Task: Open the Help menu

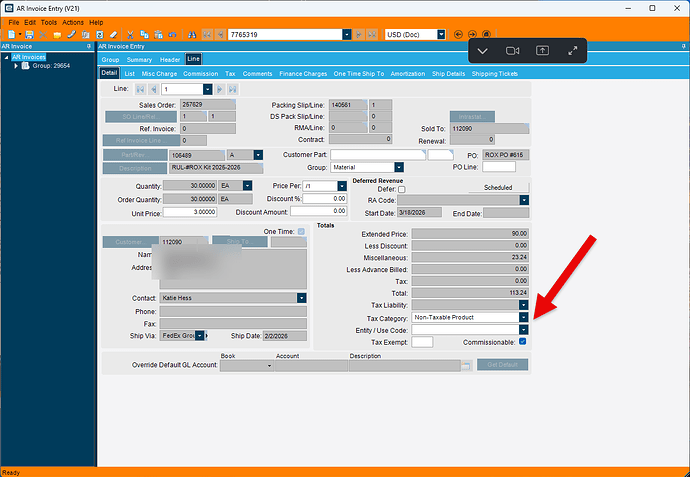Action: [96, 22]
